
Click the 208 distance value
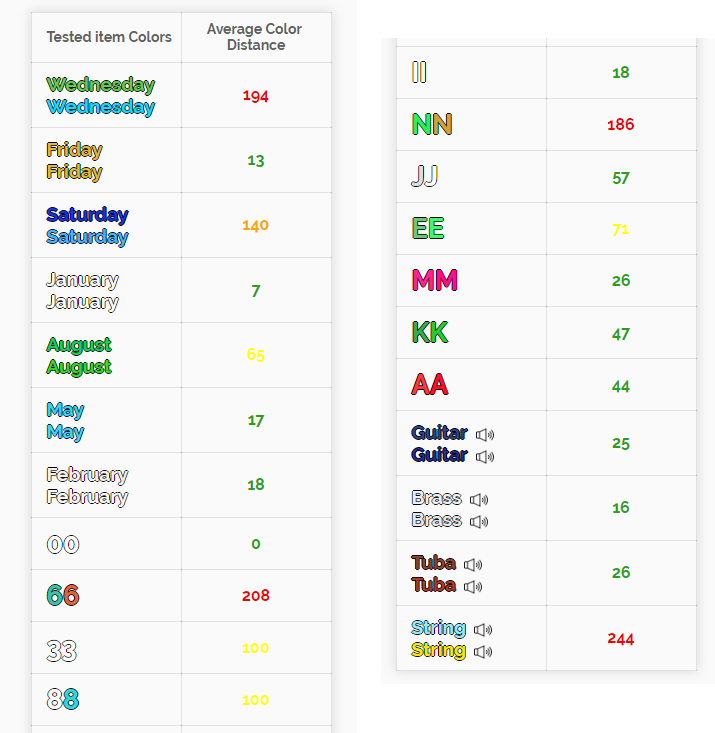(255, 596)
